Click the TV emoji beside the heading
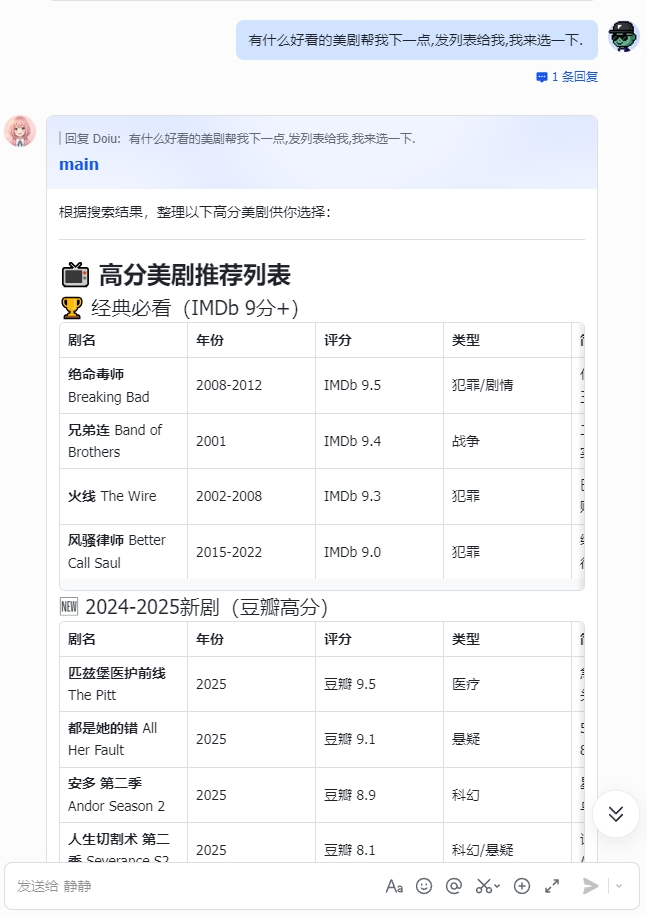 point(75,275)
